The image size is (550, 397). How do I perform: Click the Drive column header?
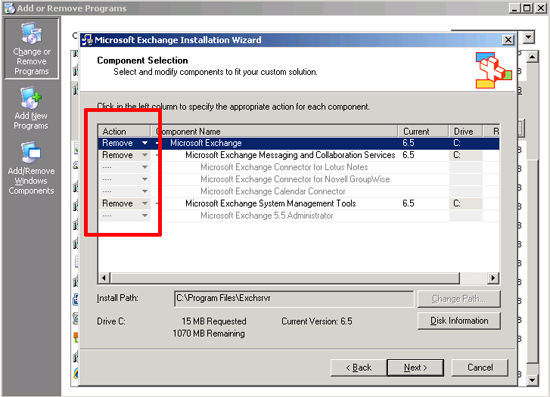(466, 131)
